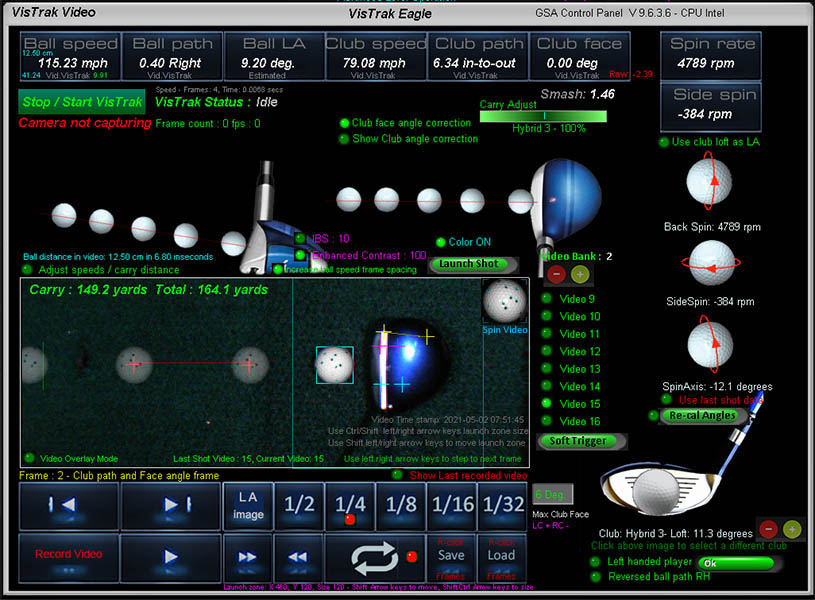Click the Re-cal Angles button
The height and width of the screenshot is (600, 815).
(702, 415)
